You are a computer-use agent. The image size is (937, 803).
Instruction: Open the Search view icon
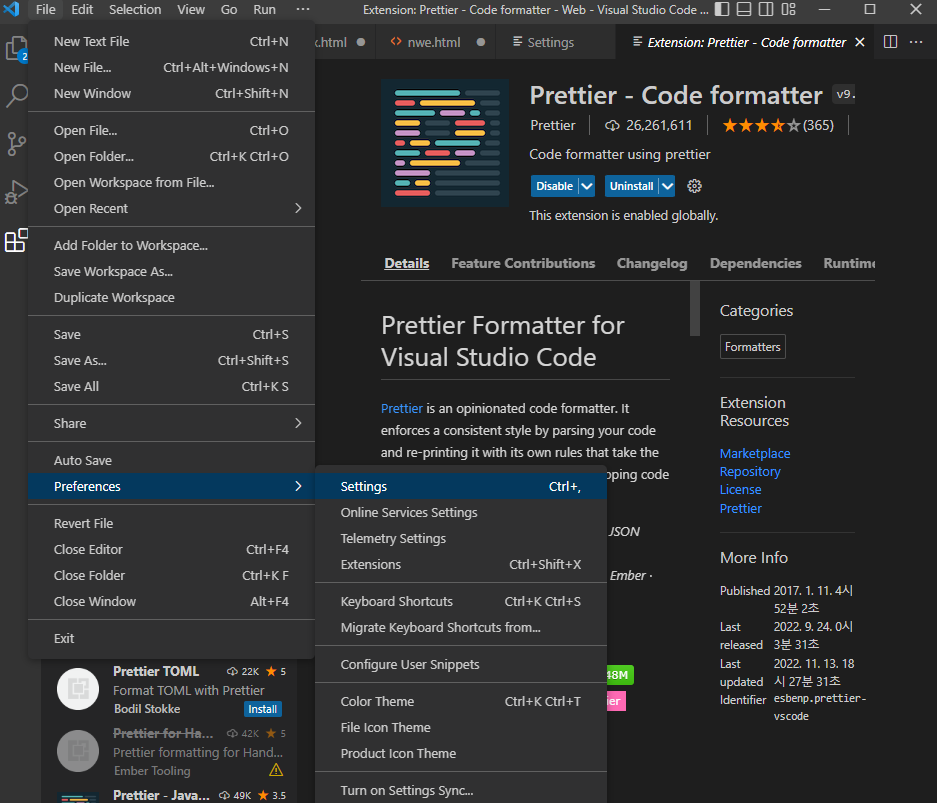pyautogui.click(x=16, y=95)
